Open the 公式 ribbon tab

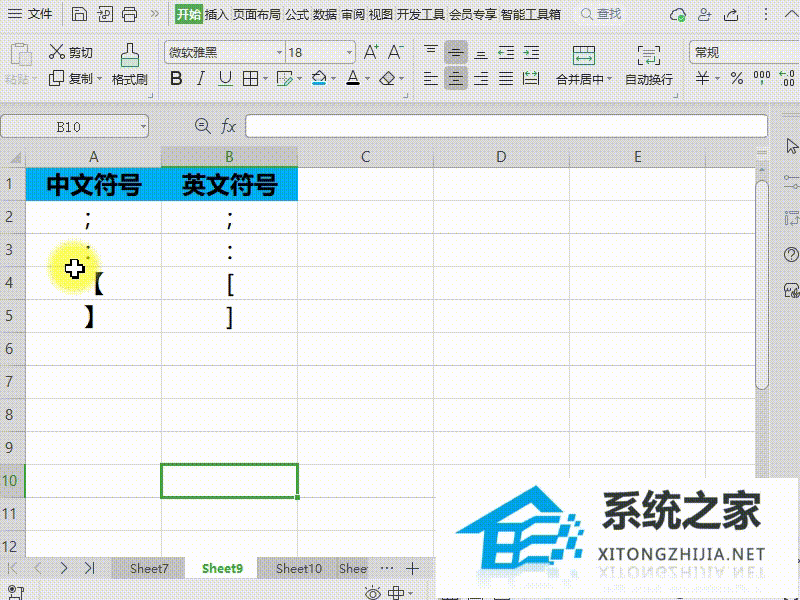point(297,14)
